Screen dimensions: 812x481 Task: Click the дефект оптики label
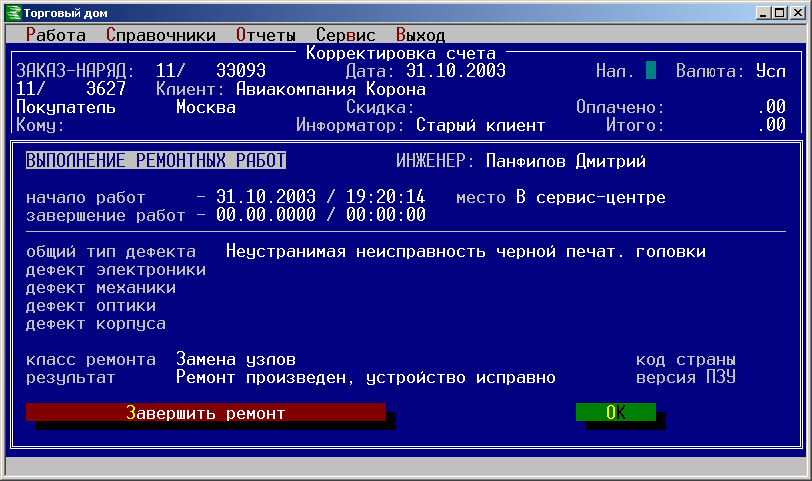point(91,306)
